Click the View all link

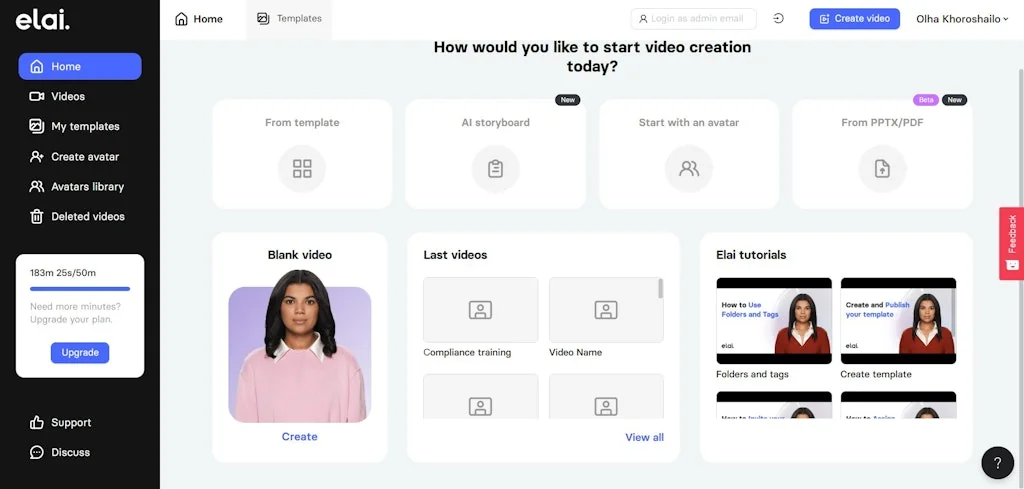[644, 437]
